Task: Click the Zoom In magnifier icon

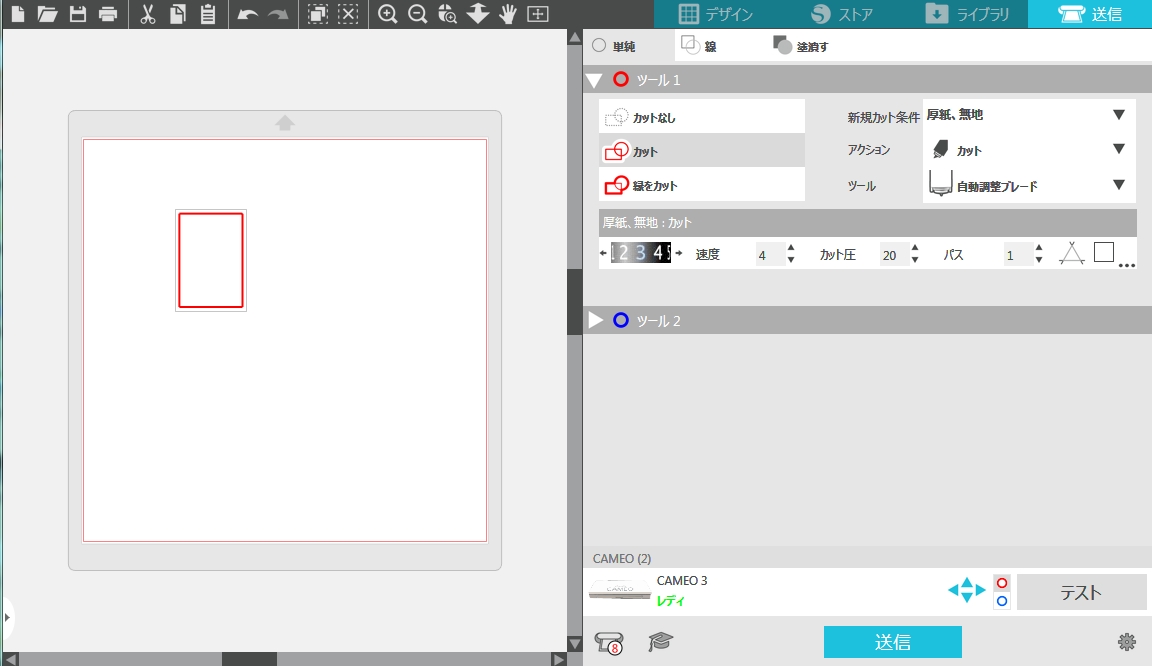Action: coord(388,14)
